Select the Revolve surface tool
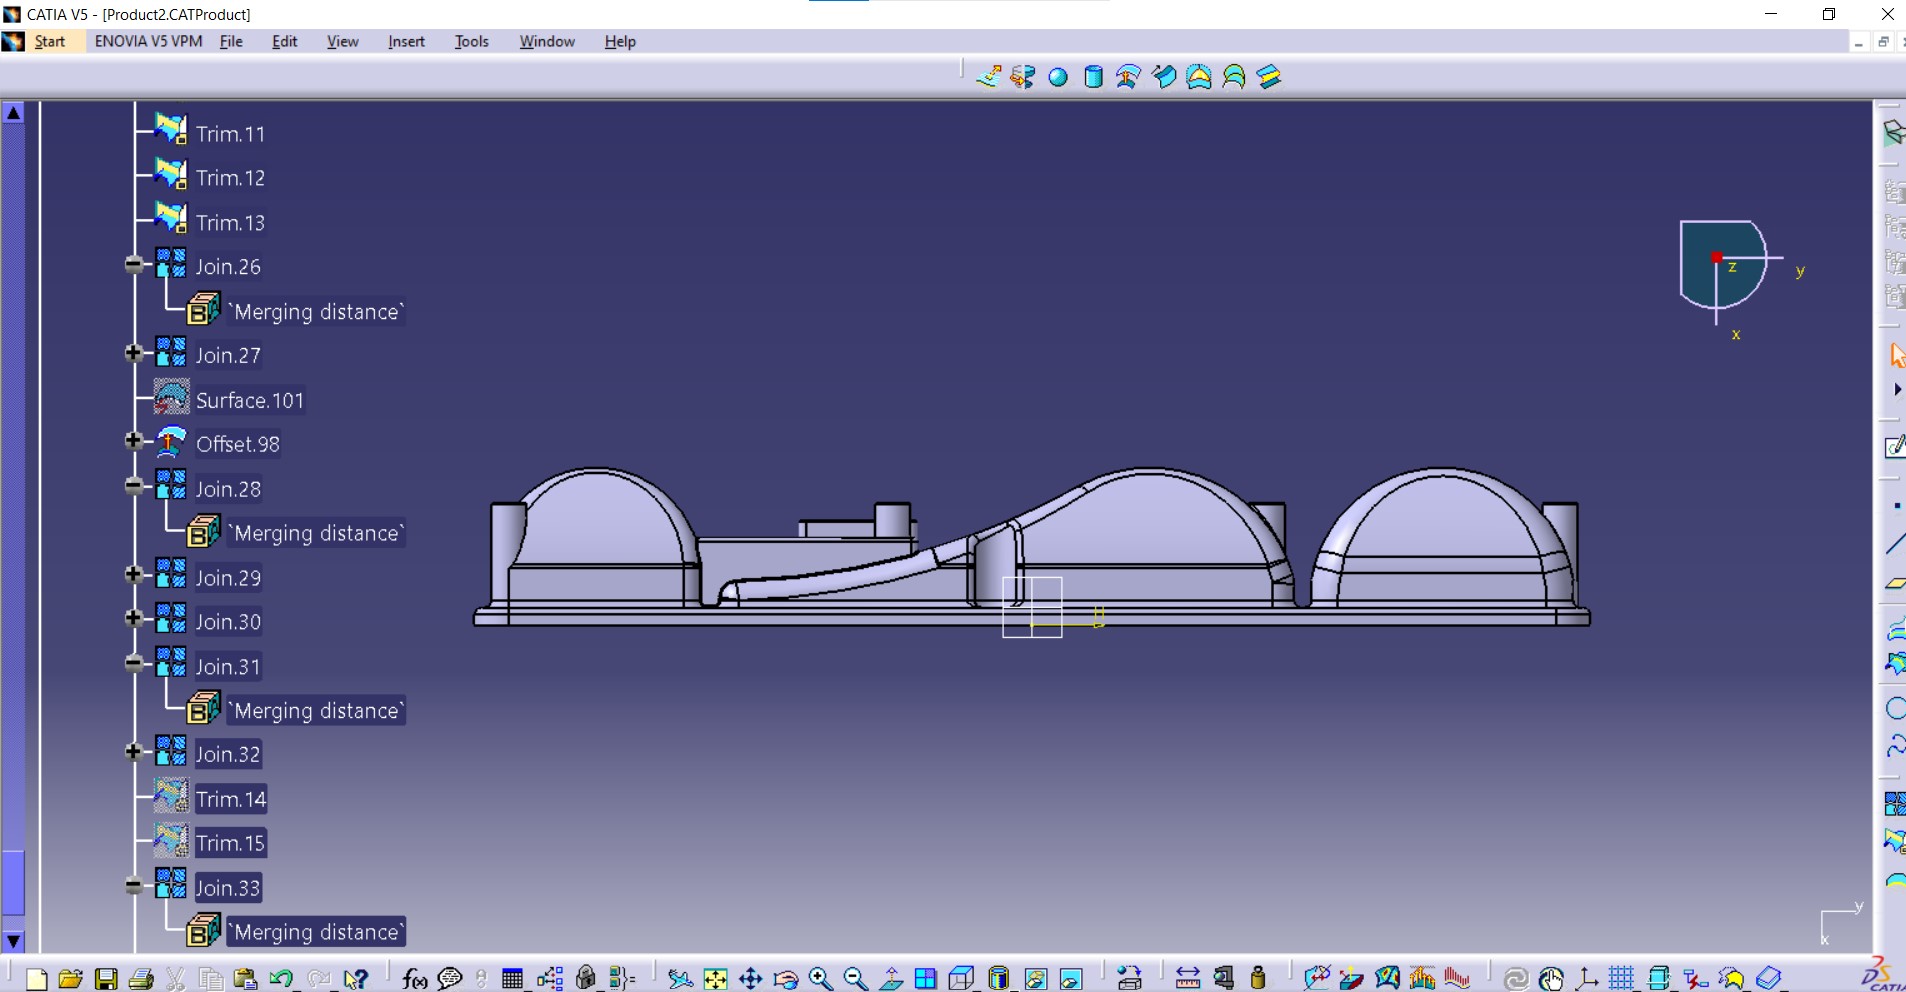Screen dimensions: 1906x992 point(1023,77)
